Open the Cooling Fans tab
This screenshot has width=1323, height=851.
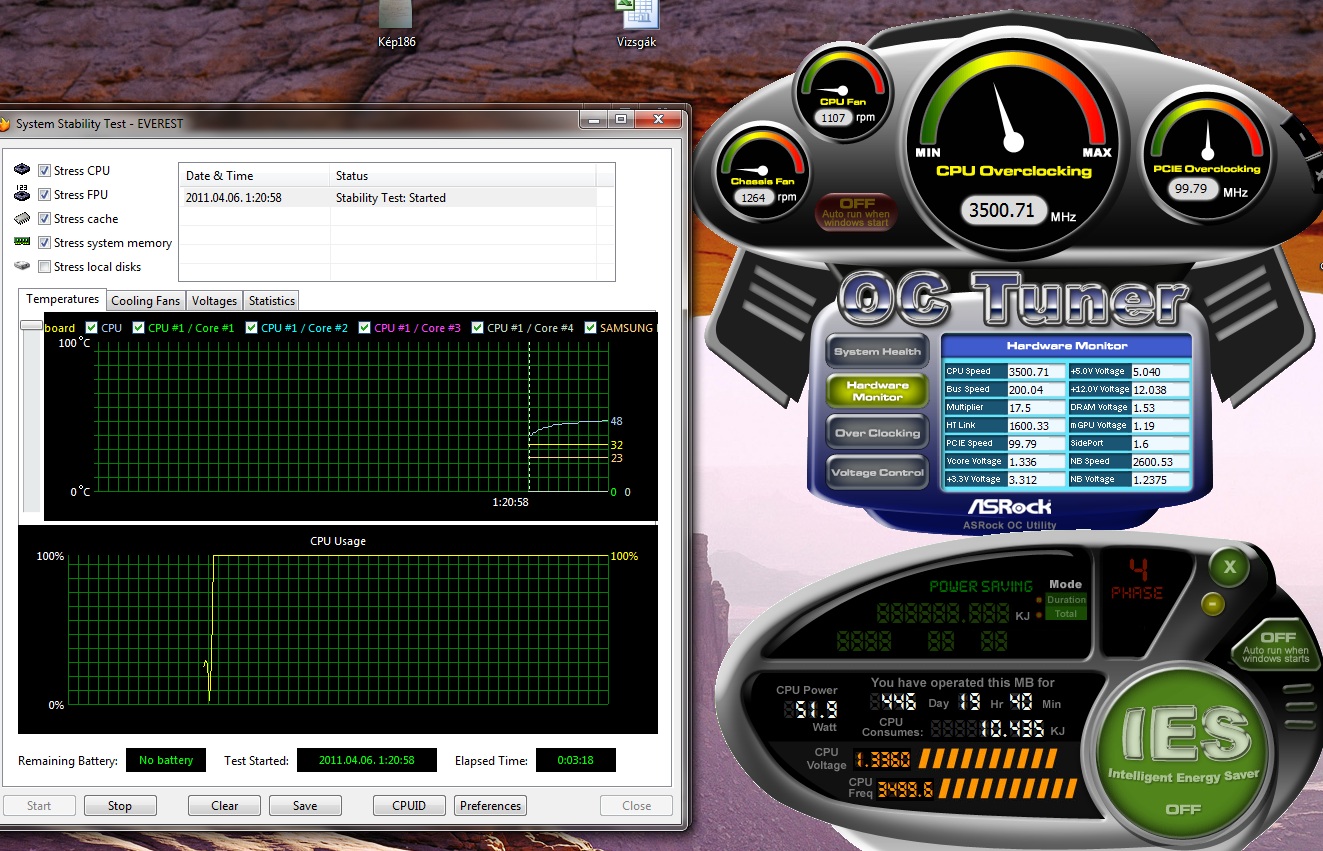point(146,301)
